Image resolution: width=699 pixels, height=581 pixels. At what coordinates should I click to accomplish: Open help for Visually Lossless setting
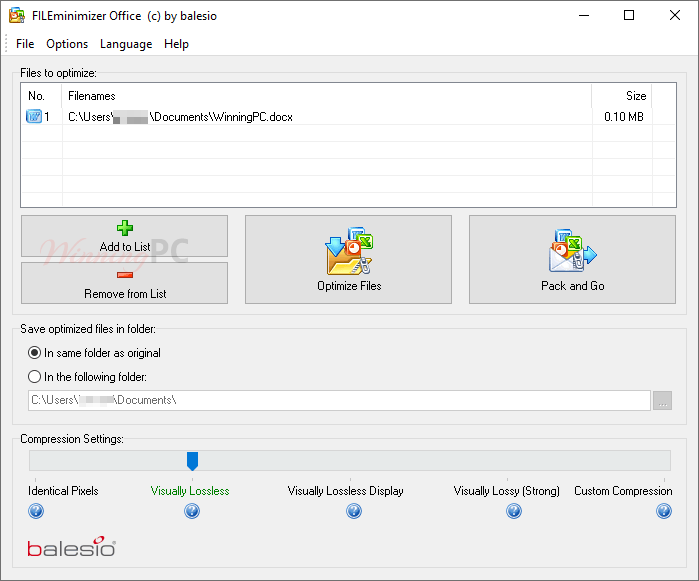click(x=192, y=511)
